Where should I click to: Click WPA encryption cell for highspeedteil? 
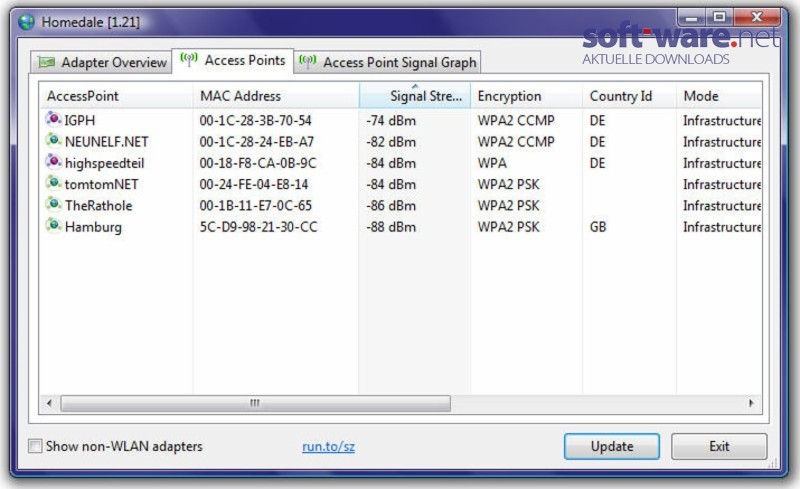click(x=492, y=163)
